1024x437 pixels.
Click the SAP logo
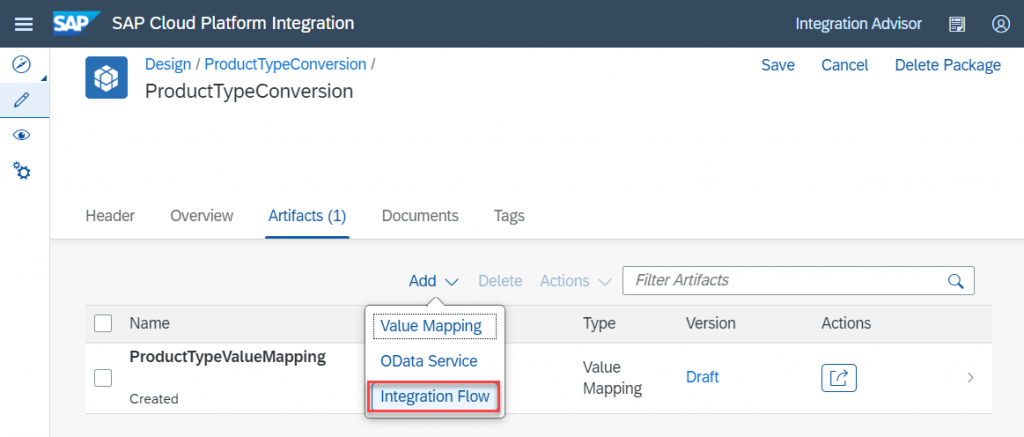point(76,24)
